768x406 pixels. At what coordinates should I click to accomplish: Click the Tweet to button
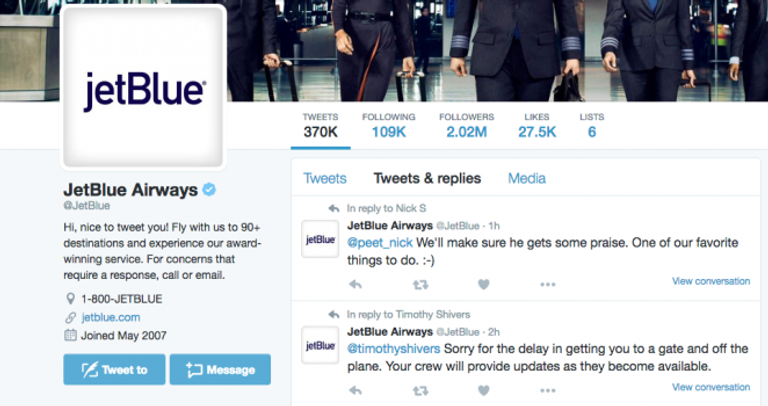[114, 369]
